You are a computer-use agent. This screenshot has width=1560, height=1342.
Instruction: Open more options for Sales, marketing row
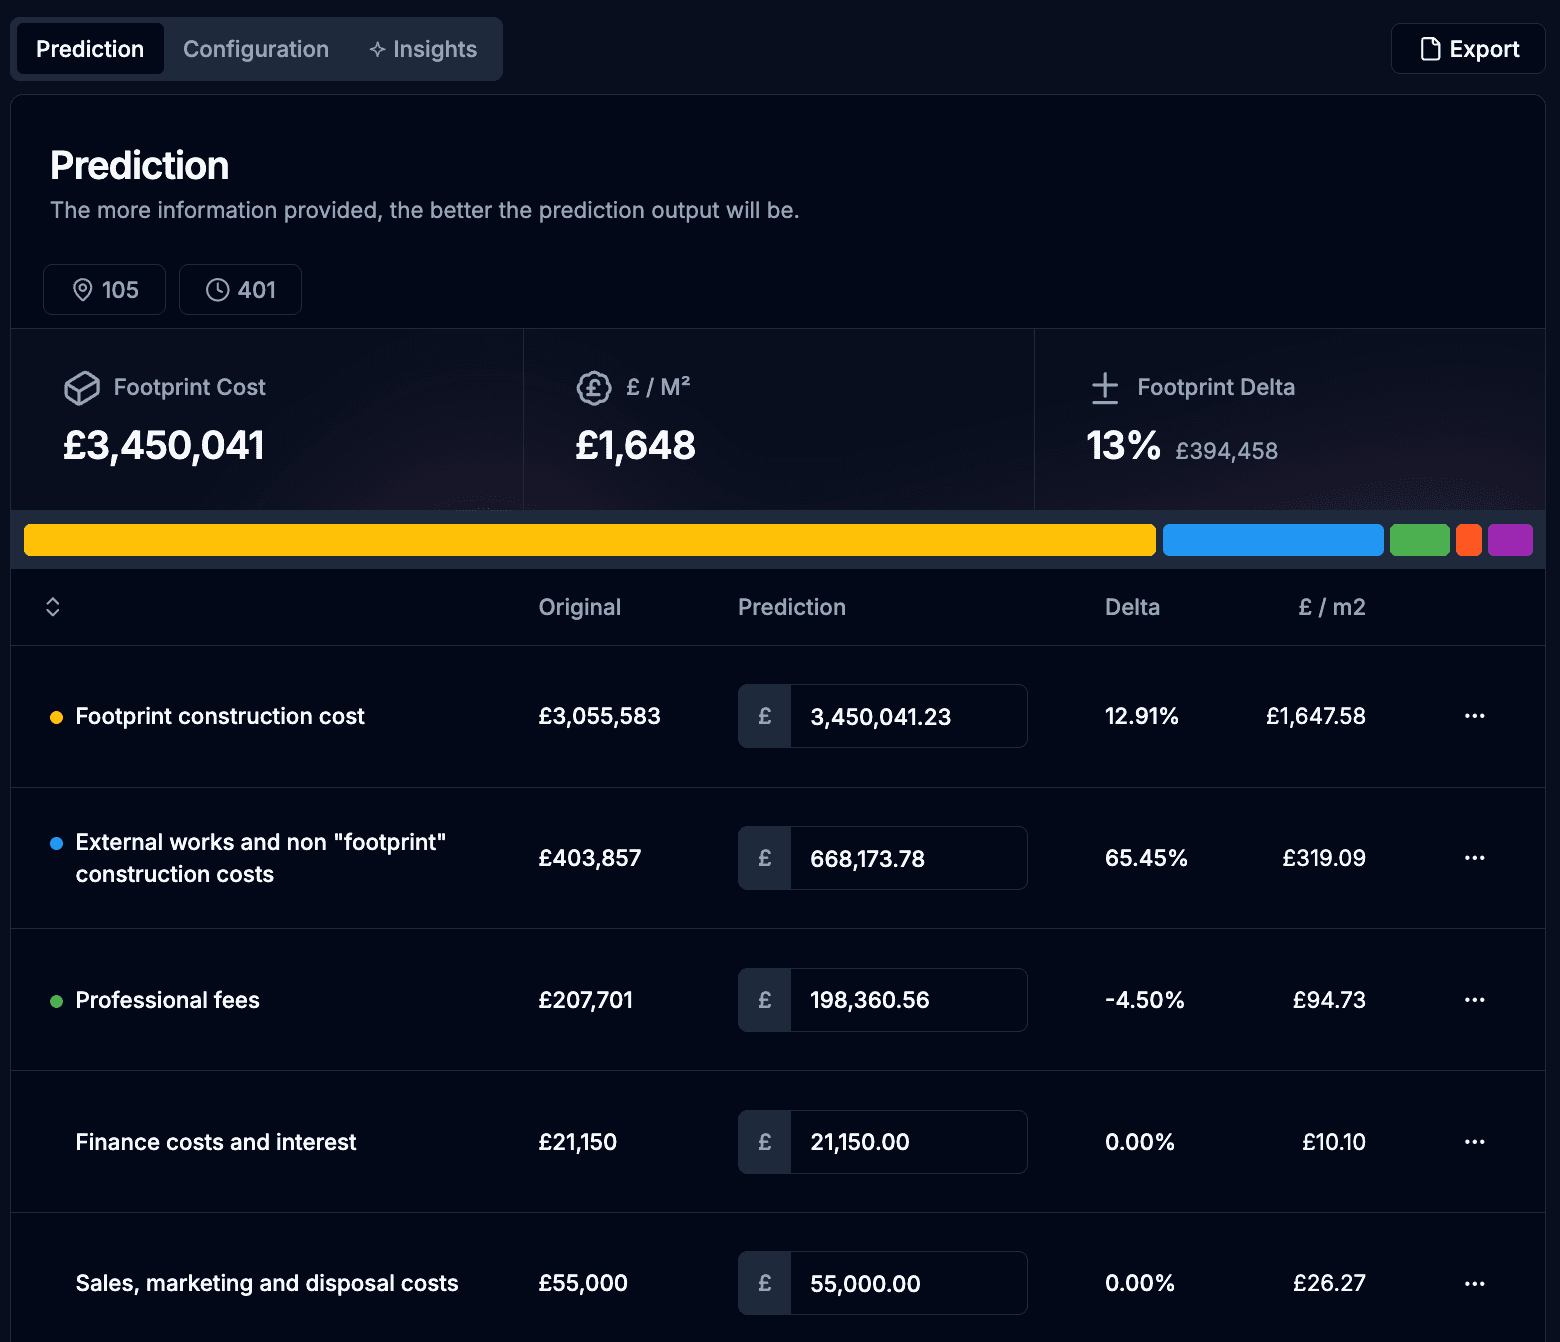1474,1283
